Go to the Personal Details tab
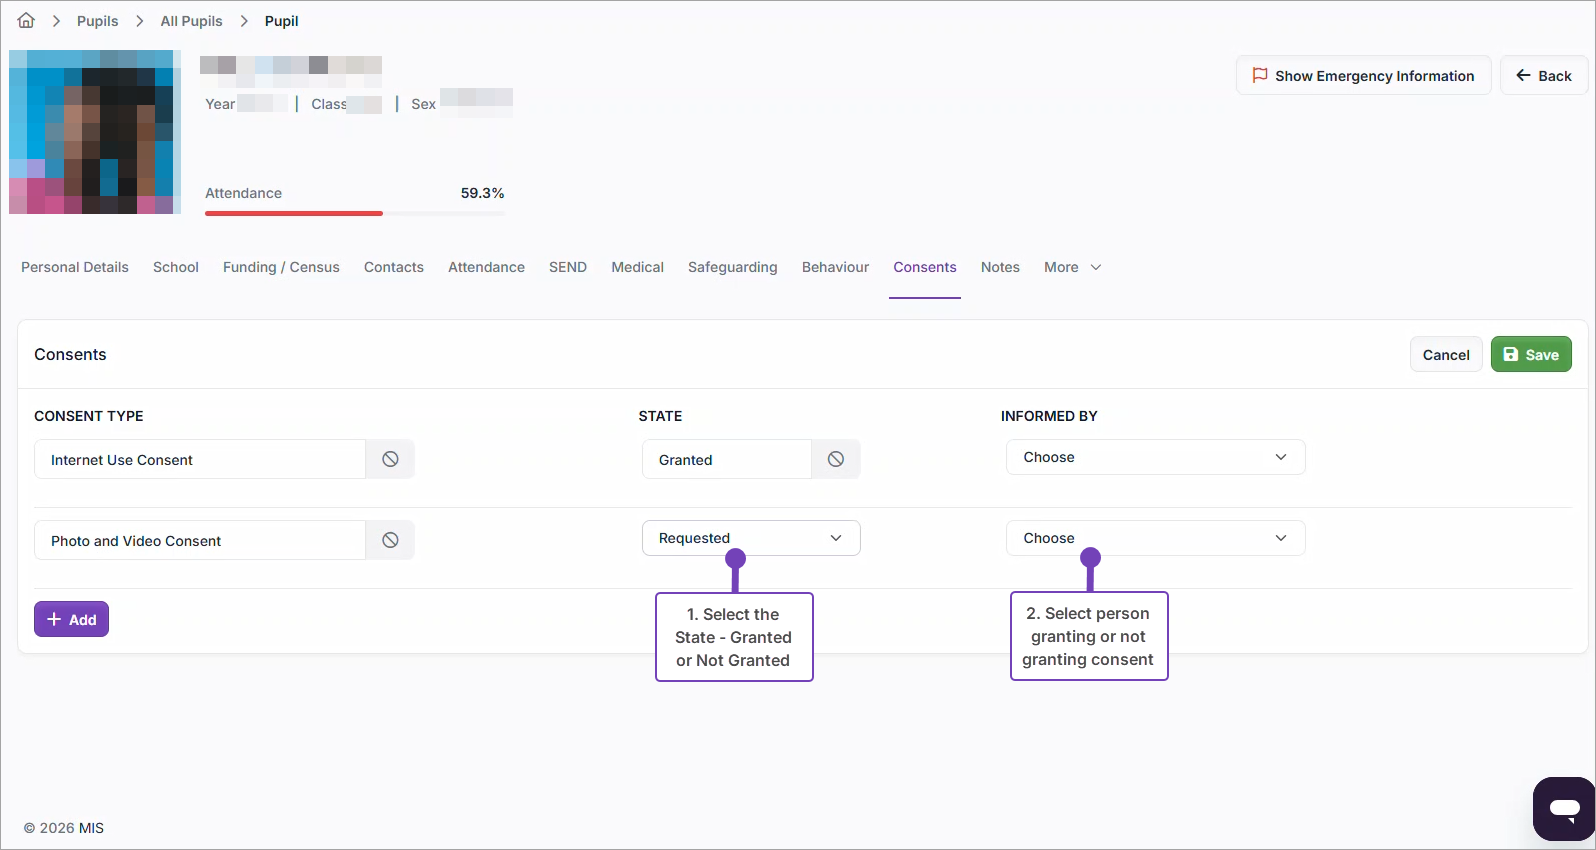 coord(75,267)
